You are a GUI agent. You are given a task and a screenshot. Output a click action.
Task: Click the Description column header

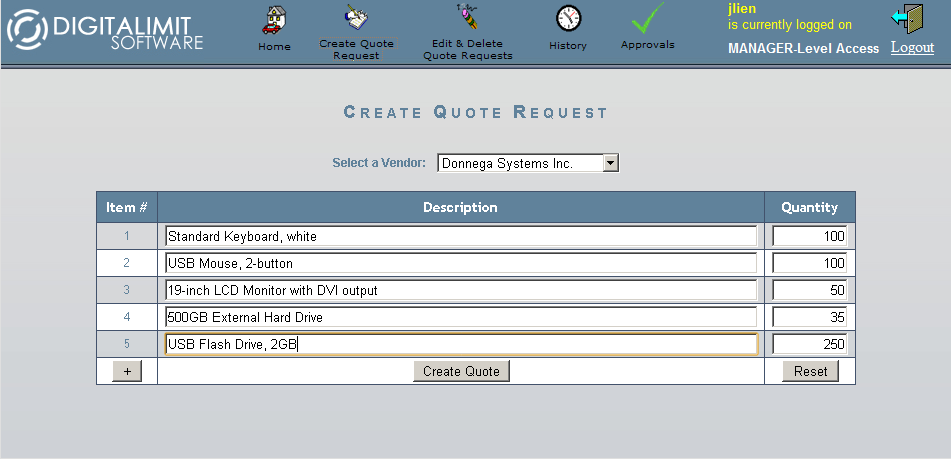[460, 207]
